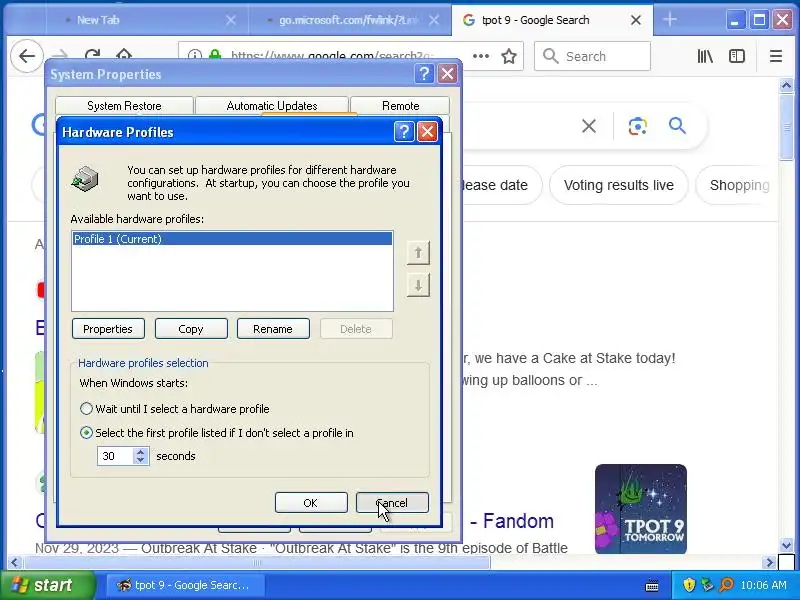The width and height of the screenshot is (800, 600).
Task: Dismiss dialog with the Cancel button
Action: pos(392,503)
